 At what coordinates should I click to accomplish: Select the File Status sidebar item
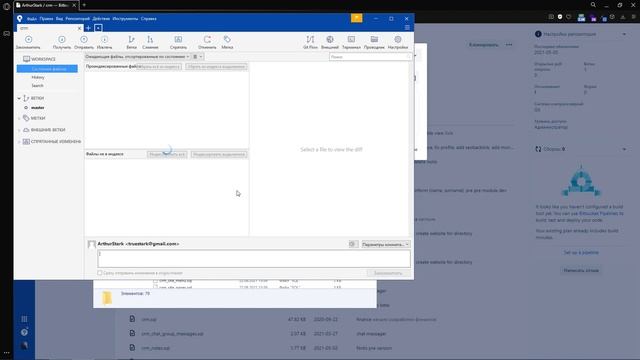click(x=47, y=69)
